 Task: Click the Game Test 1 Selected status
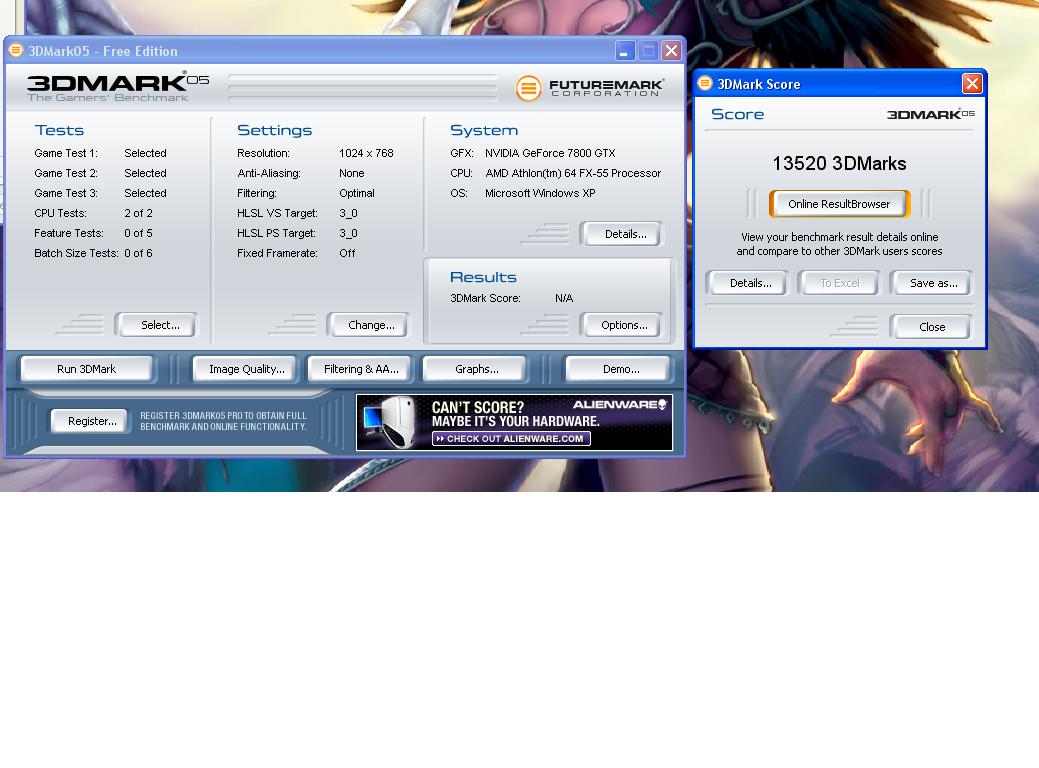click(x=145, y=153)
